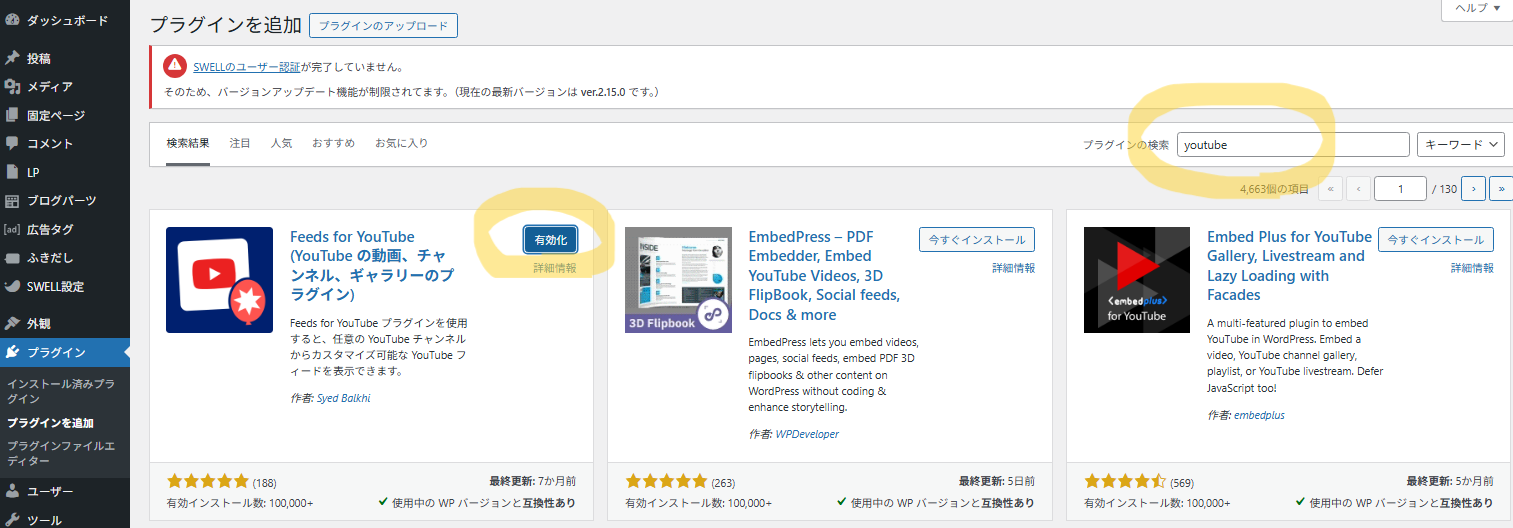
Task: Click the プラグインのアップロード button
Action: 383,25
